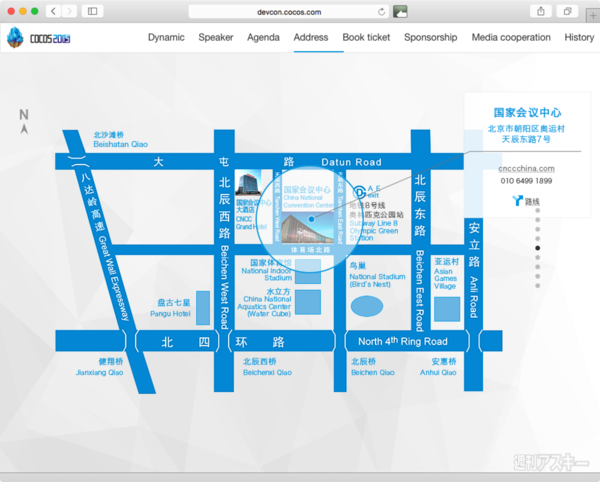The height and width of the screenshot is (482, 600).
Task: Click the Pangu Hotel label
Action: [x=170, y=314]
